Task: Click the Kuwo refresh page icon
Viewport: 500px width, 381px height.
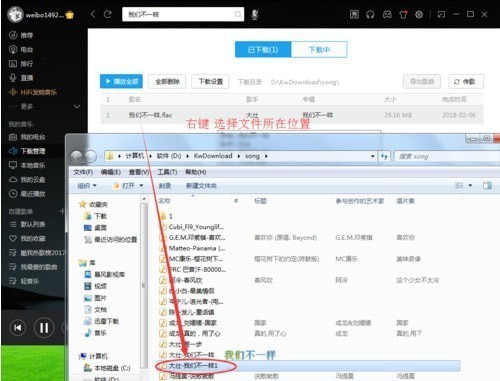Action: tap(107, 14)
